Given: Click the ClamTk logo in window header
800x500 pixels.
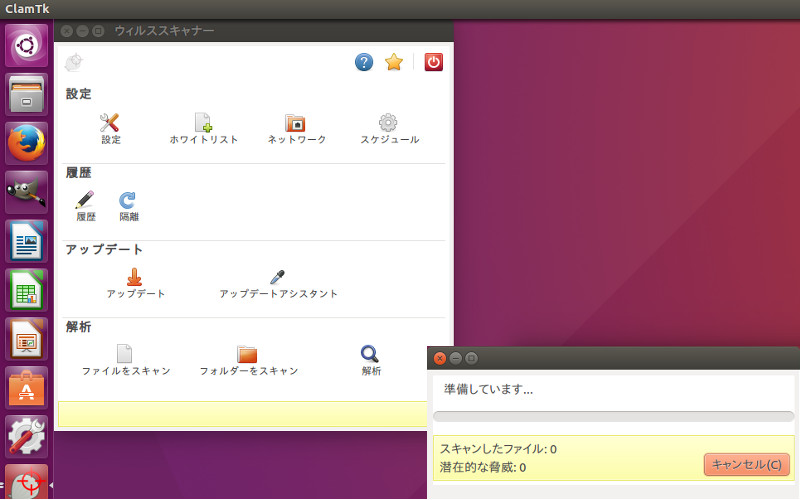Looking at the screenshot, I should 74,62.
